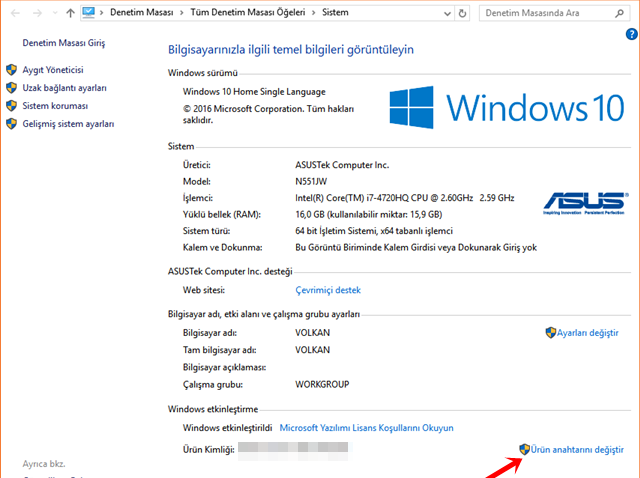
Task: Open Sistem koruması
Action: [x=55, y=106]
